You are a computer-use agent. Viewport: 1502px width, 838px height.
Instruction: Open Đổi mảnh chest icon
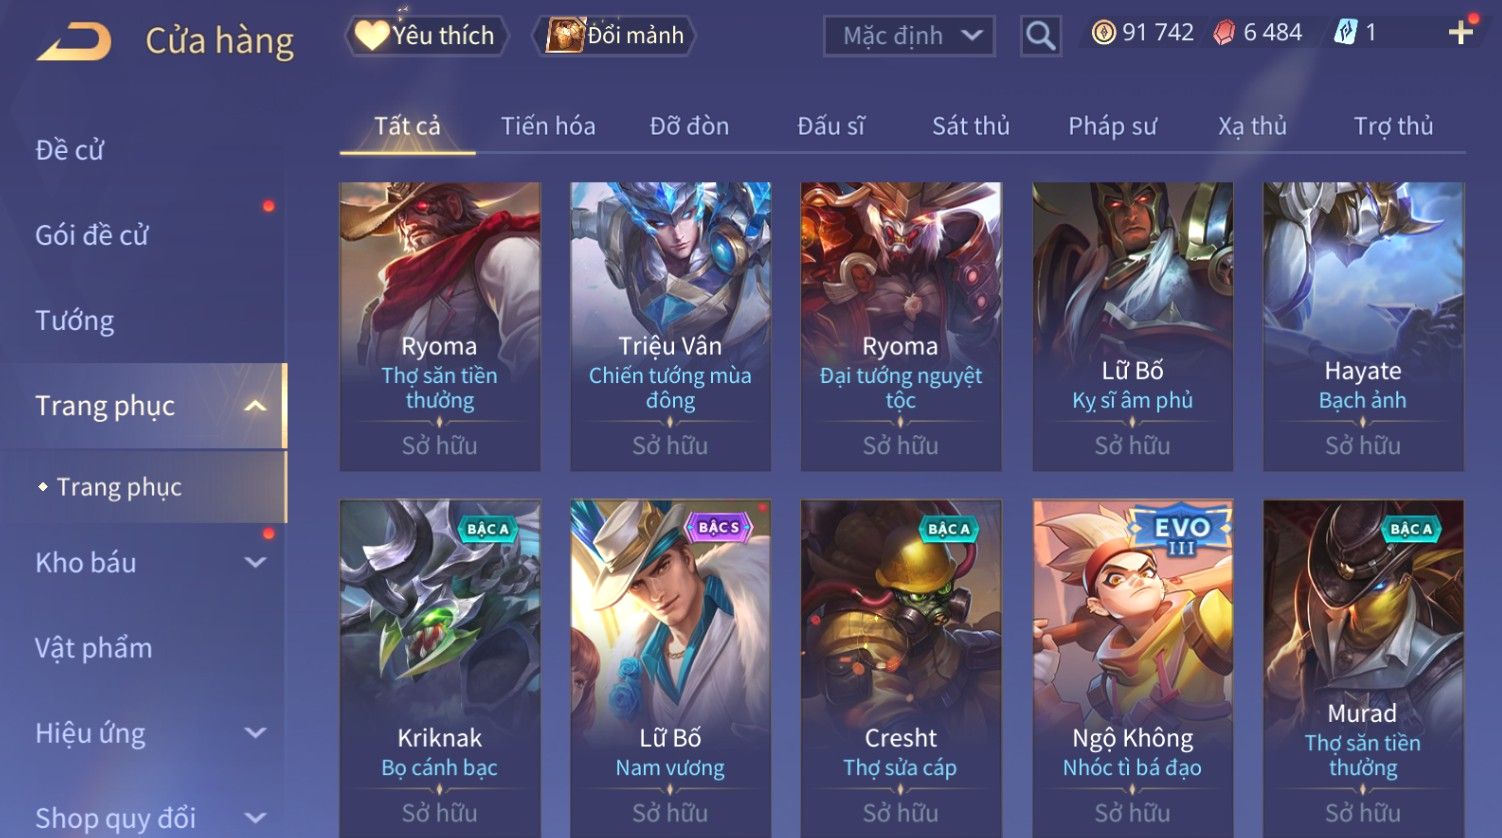point(565,35)
